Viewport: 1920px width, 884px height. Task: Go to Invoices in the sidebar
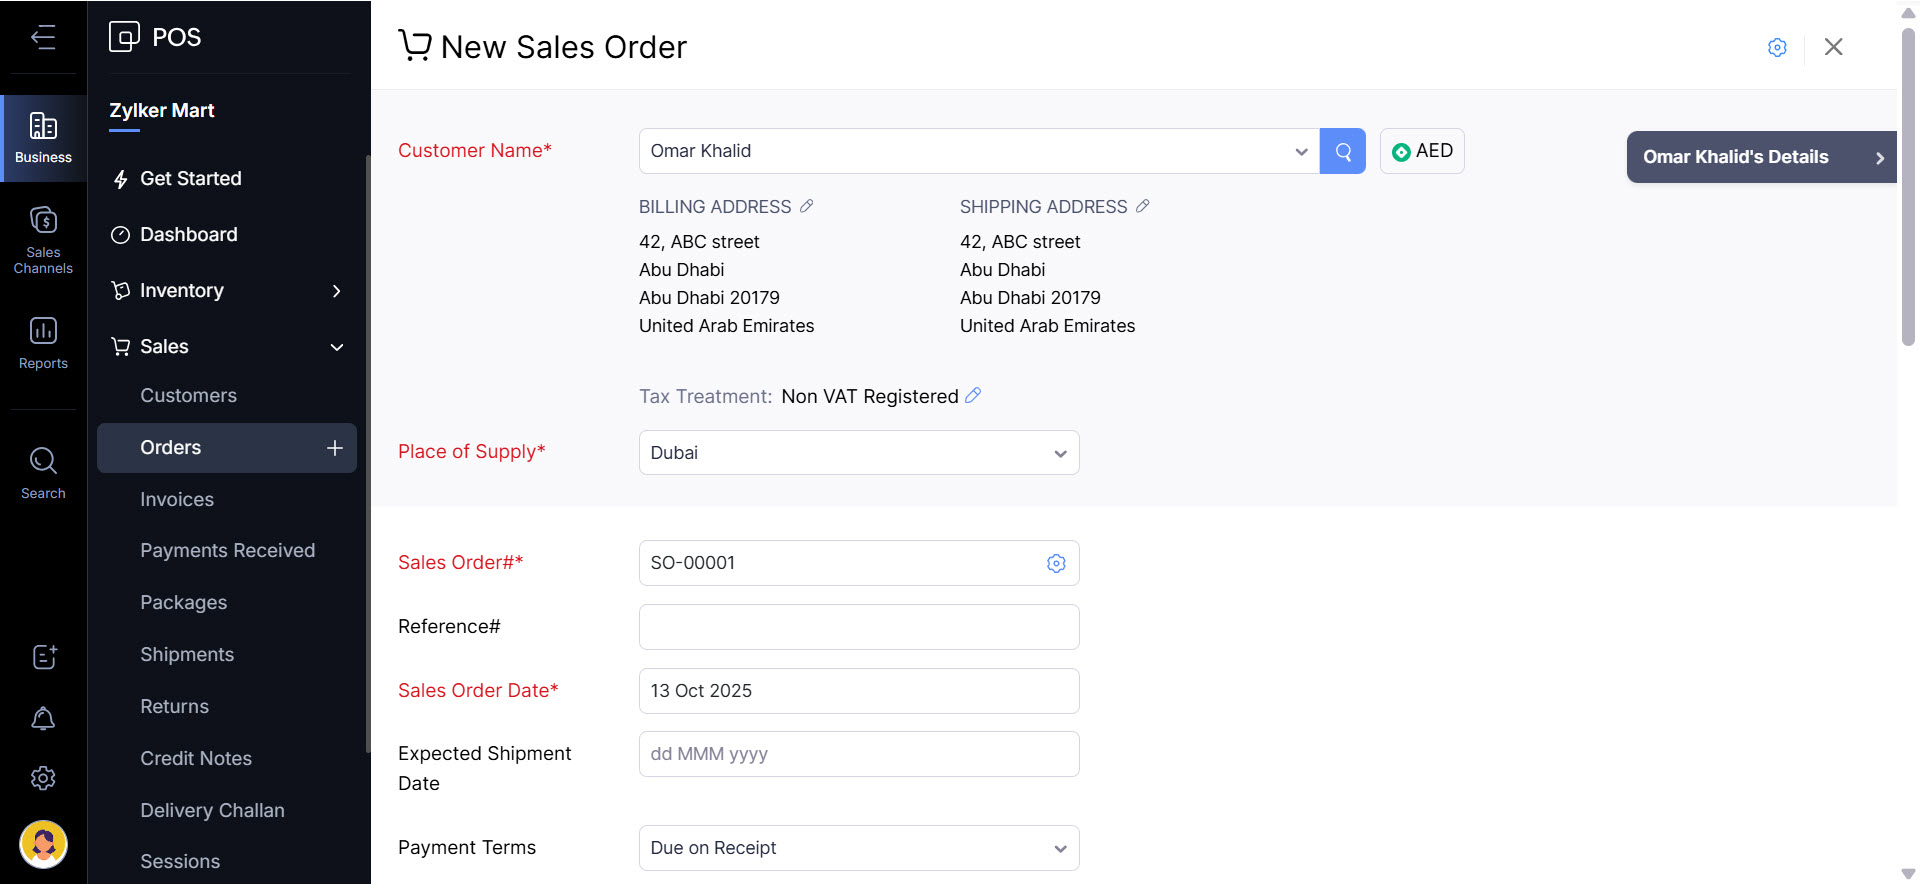coord(177,499)
